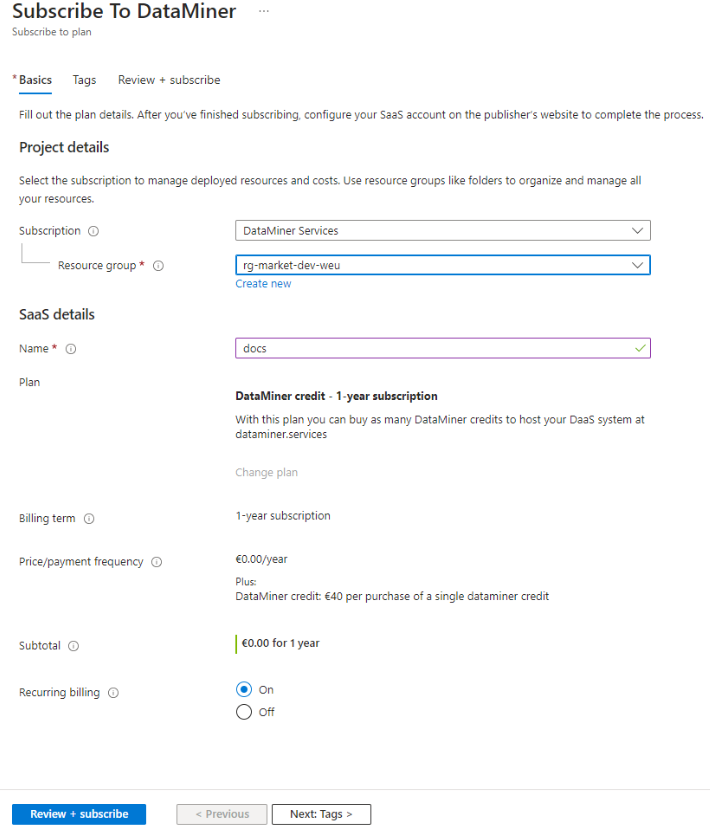Viewport: 710px width, 834px height.
Task: Turn recurring billing Off
Action: coord(244,712)
